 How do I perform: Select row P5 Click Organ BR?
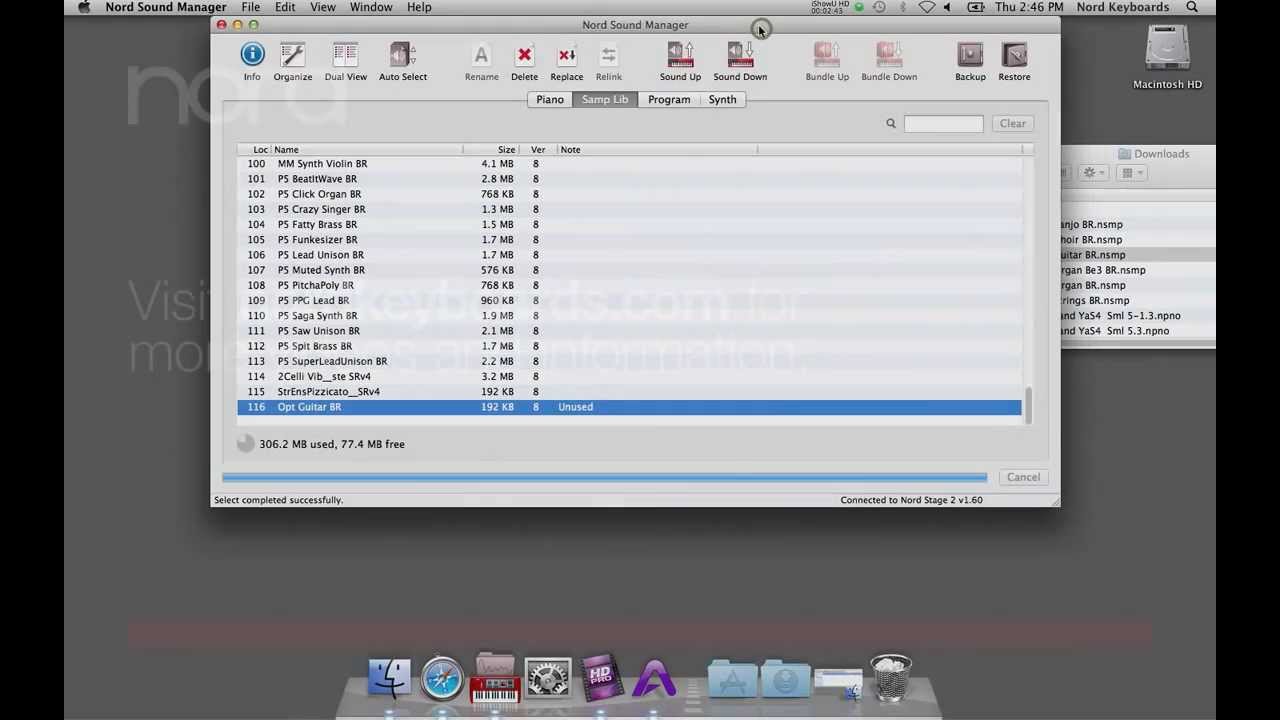(x=629, y=194)
